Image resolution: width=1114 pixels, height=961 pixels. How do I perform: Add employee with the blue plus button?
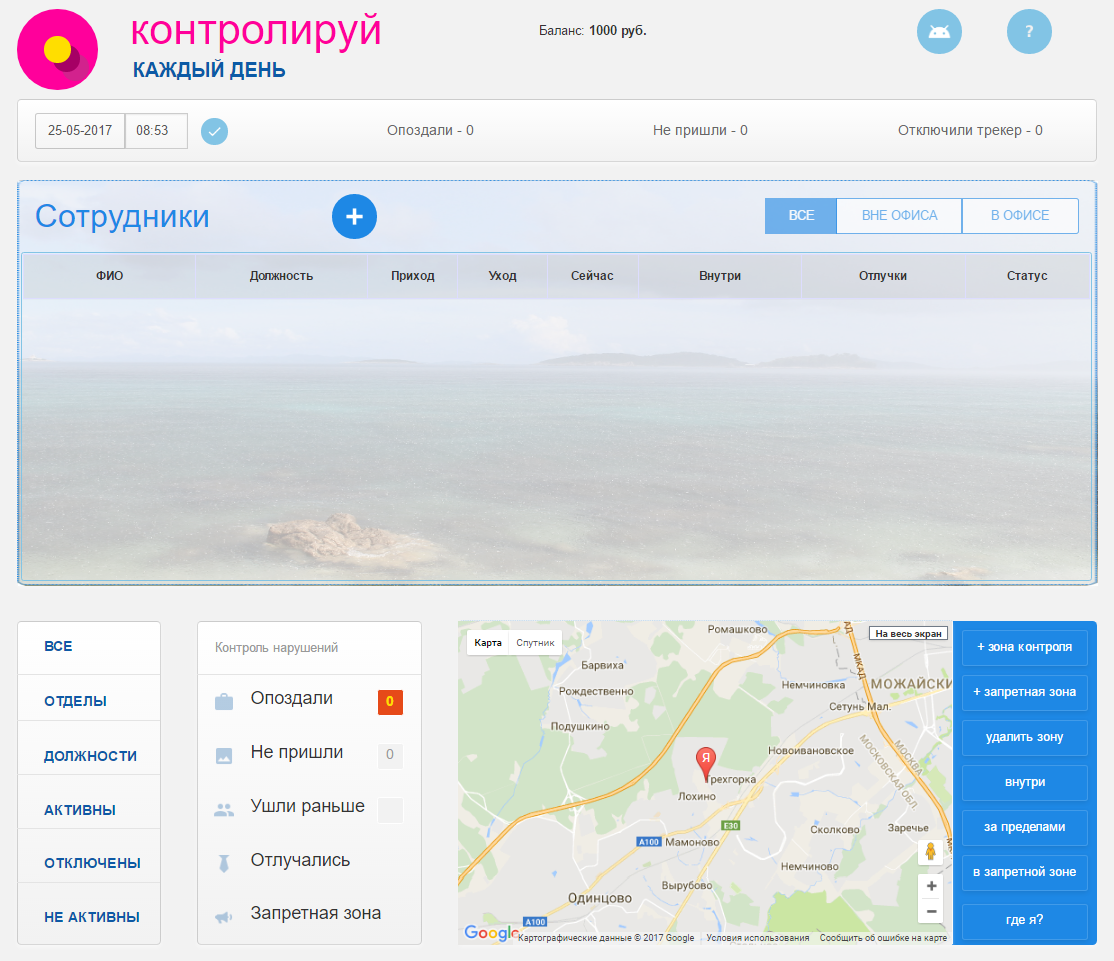click(355, 217)
